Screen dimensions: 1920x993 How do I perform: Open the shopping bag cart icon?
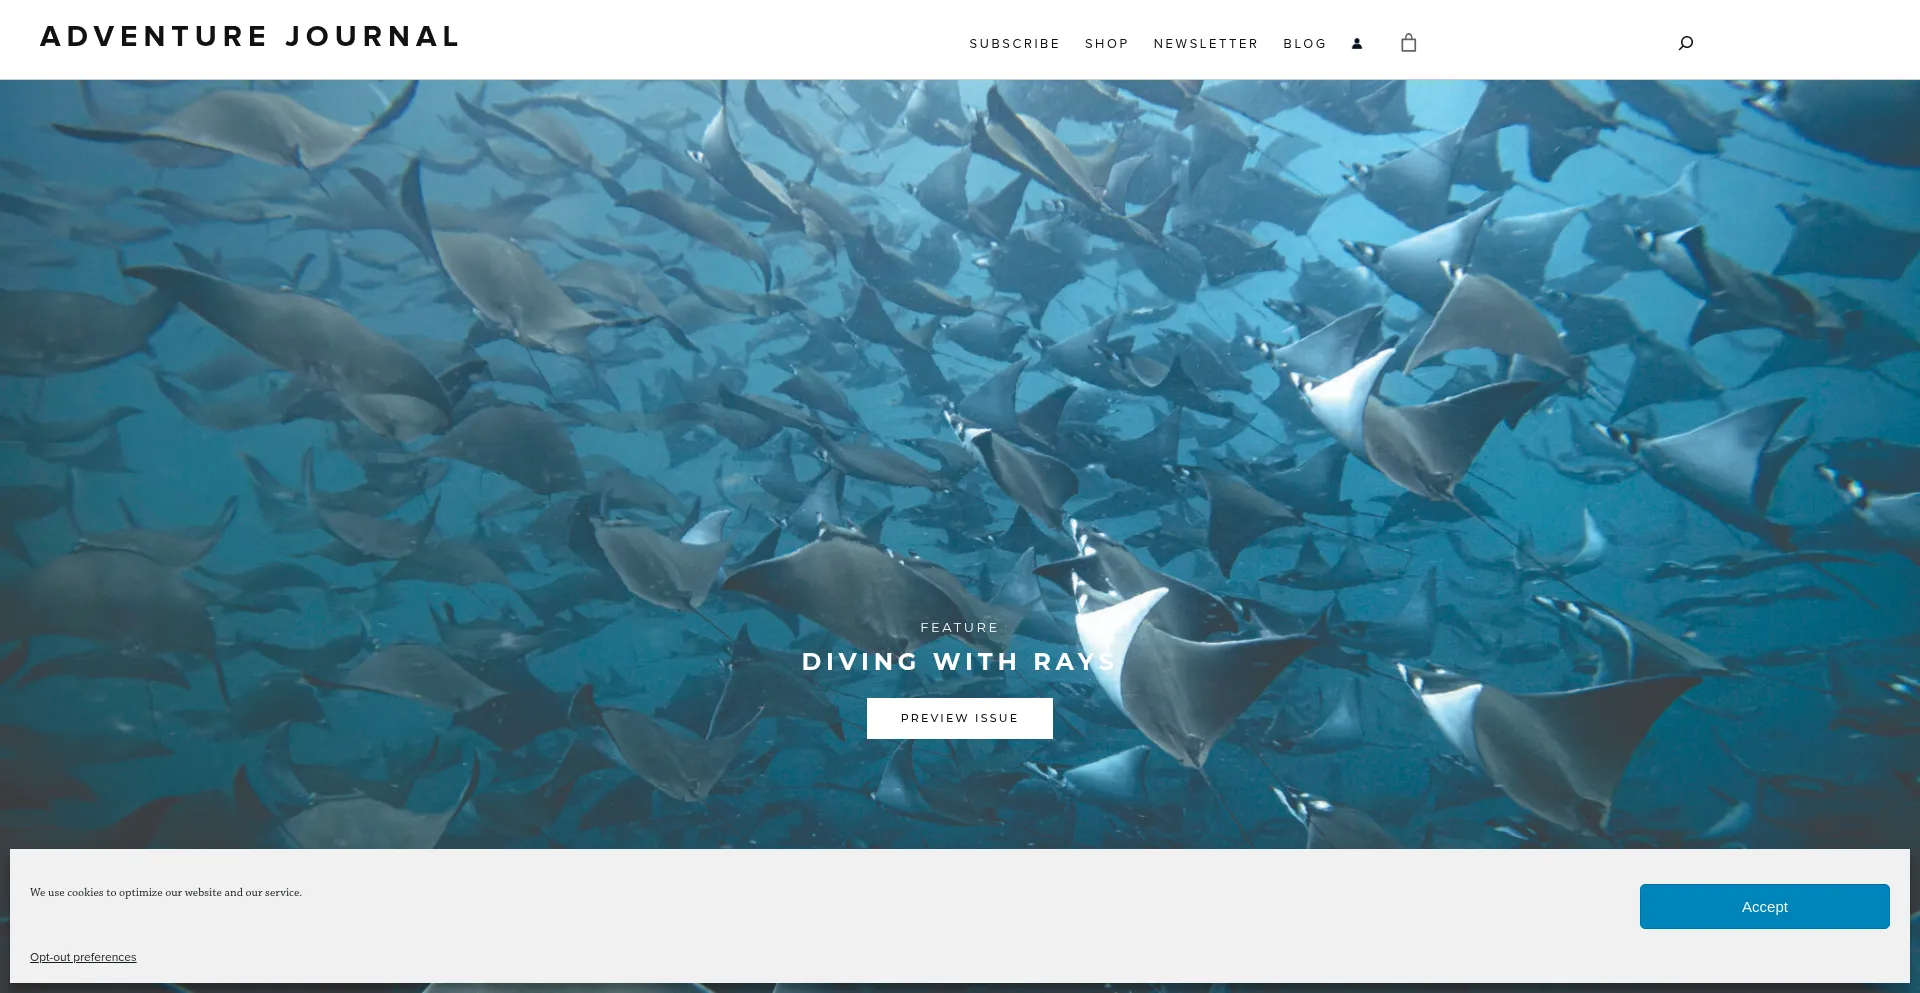[x=1408, y=43]
